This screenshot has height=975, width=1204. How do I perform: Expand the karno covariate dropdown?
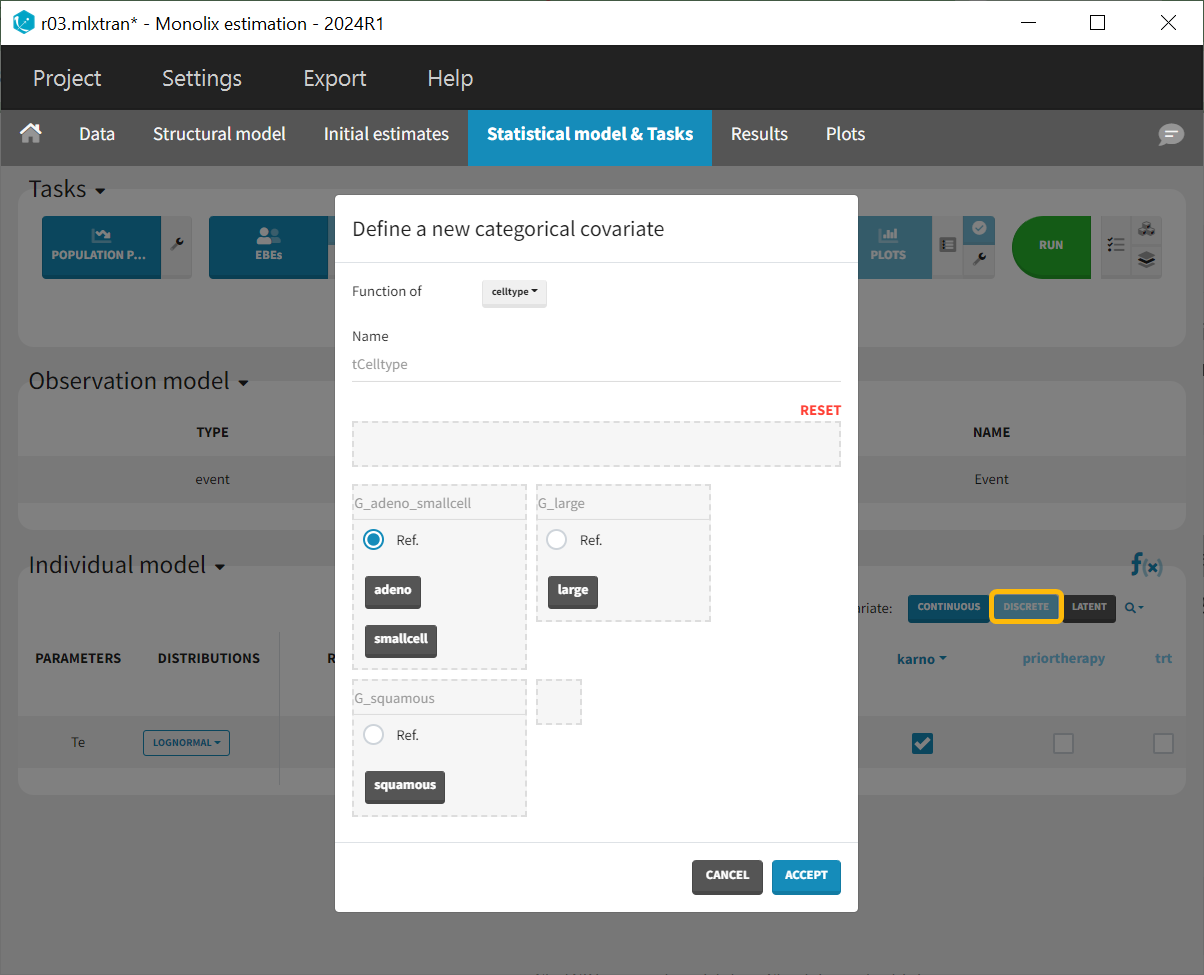[x=921, y=659]
